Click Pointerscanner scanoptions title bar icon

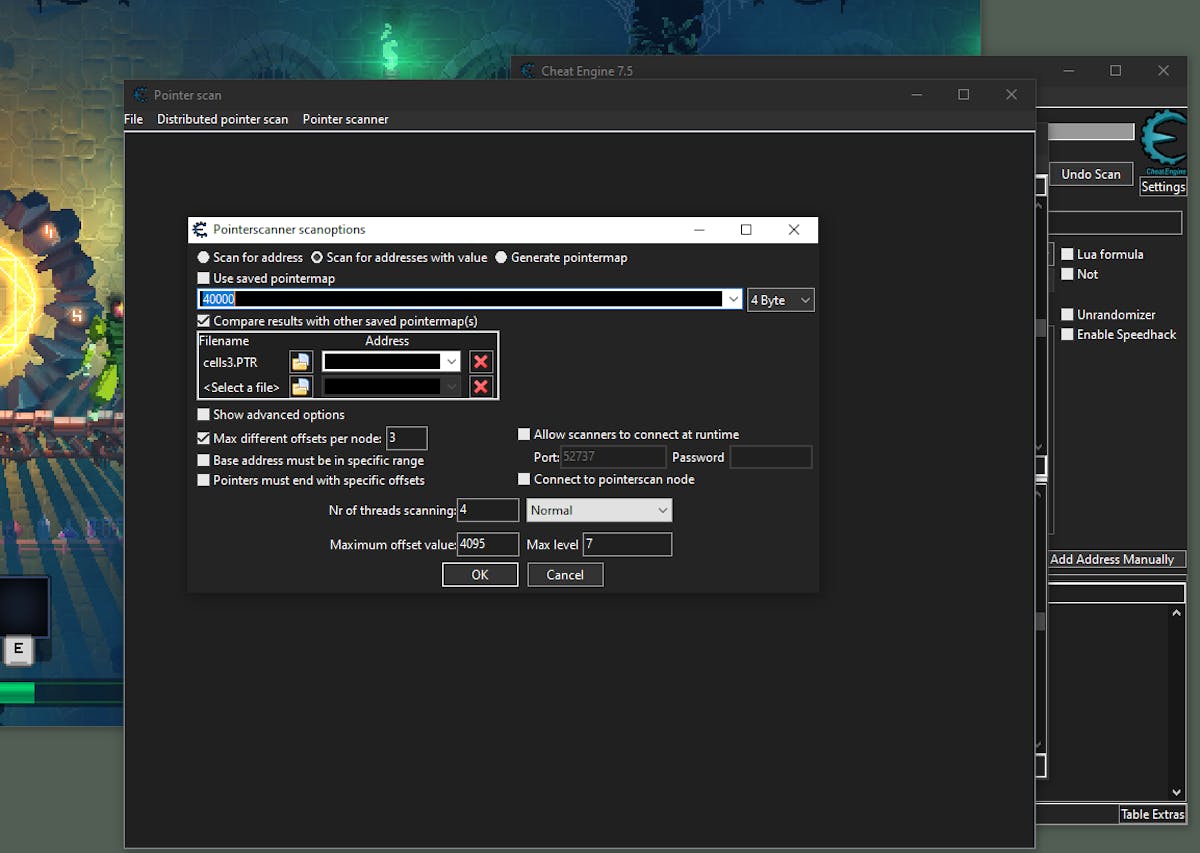pos(200,230)
